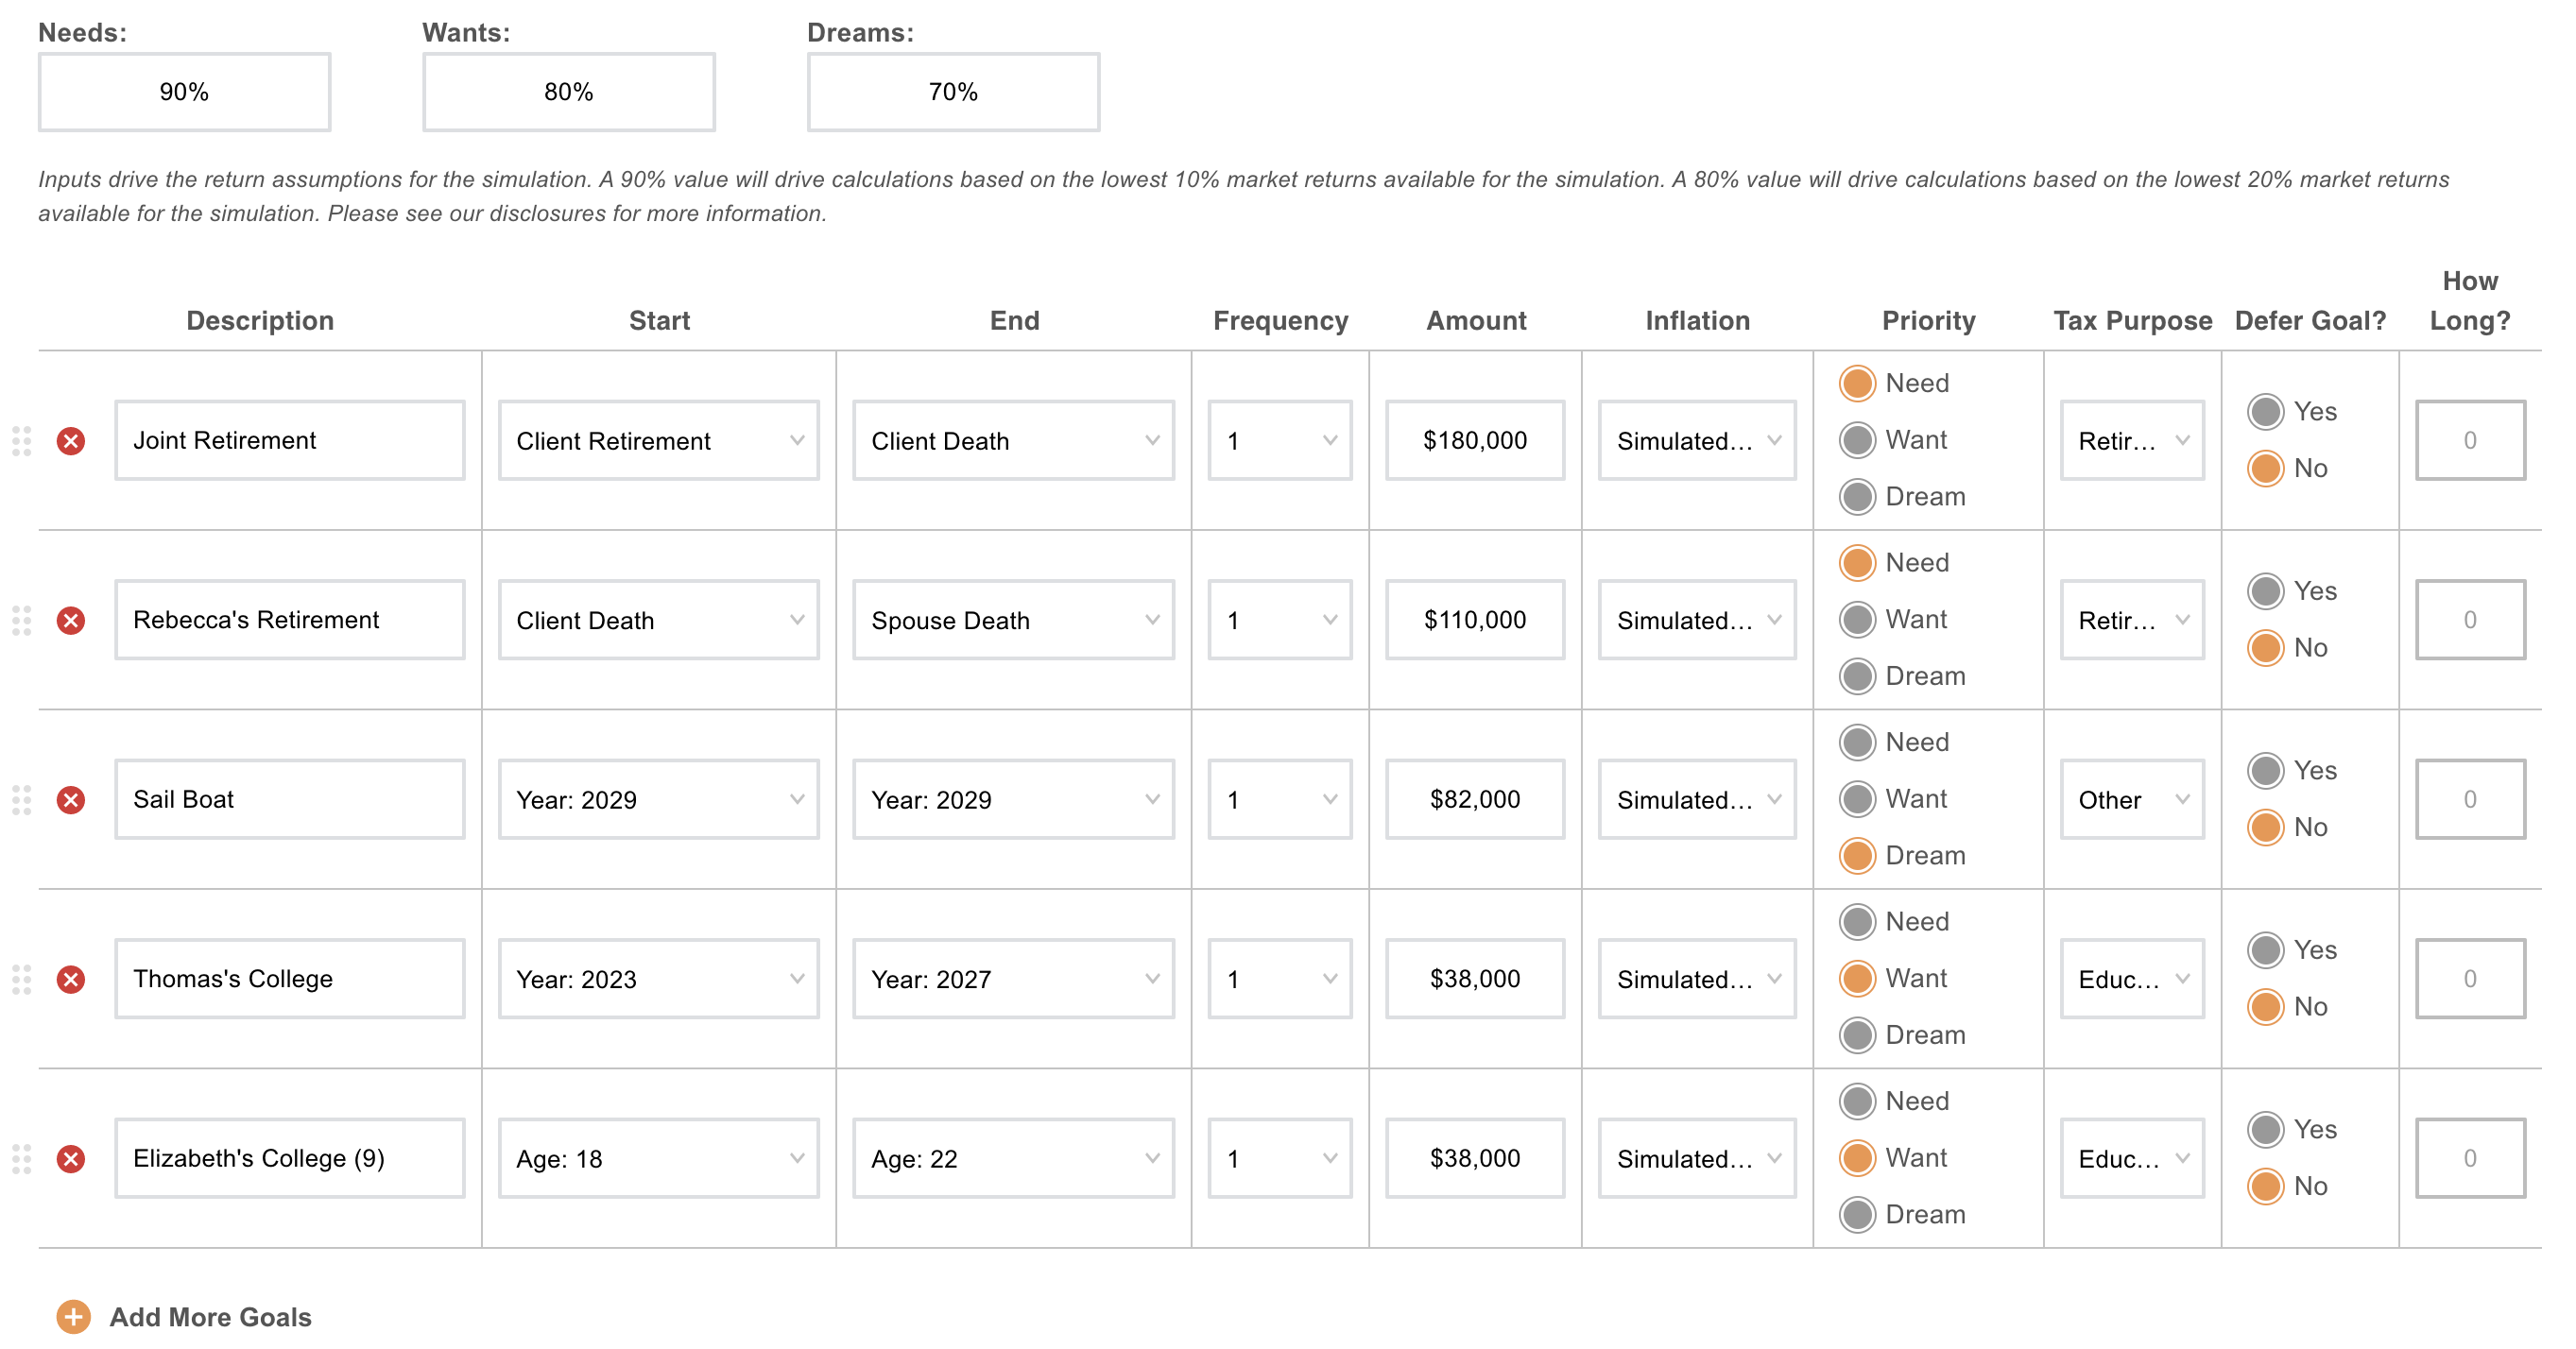Open Sail Boat Tax Purpose dropdown
The image size is (2576, 1349).
click(x=2131, y=800)
